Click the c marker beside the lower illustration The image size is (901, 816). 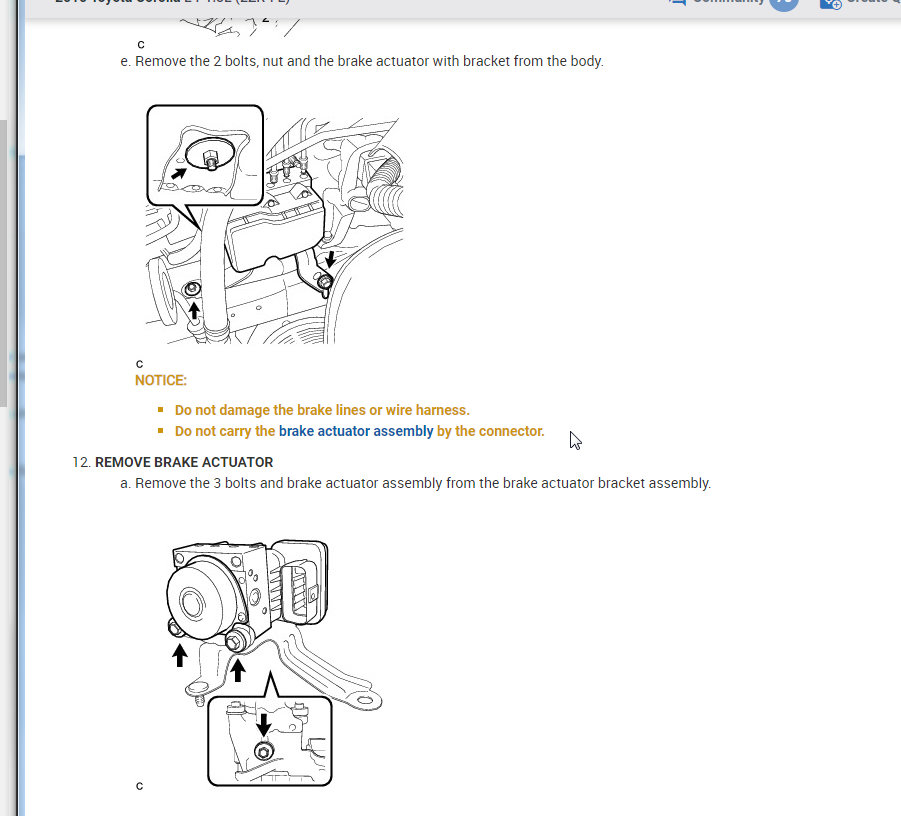point(139,786)
